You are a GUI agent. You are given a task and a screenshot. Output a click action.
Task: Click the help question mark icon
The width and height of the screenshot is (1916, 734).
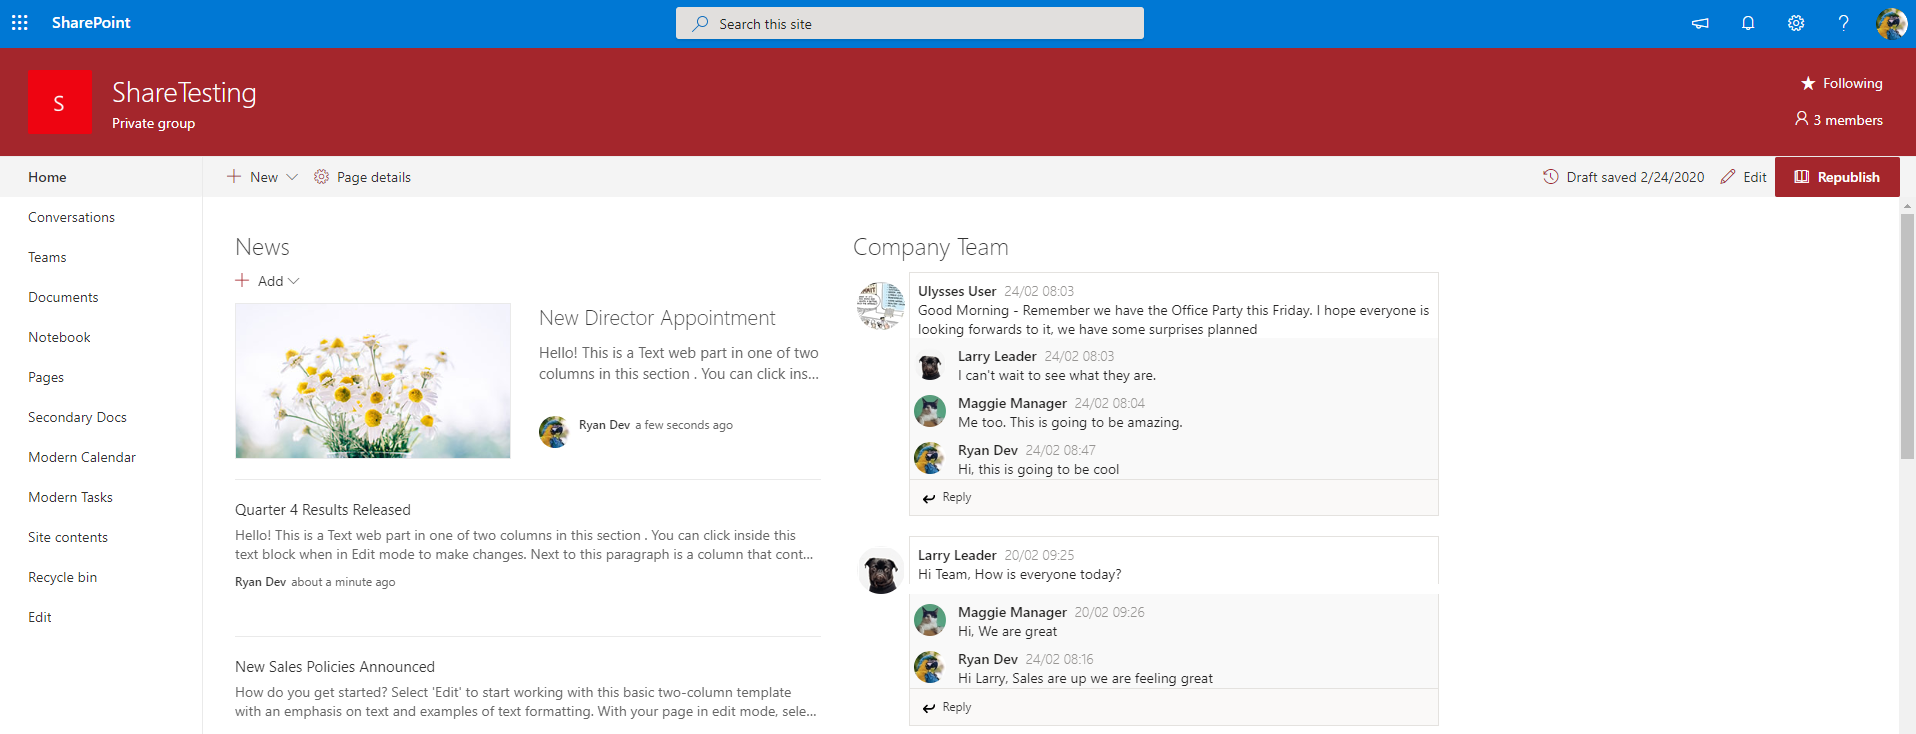(1843, 23)
